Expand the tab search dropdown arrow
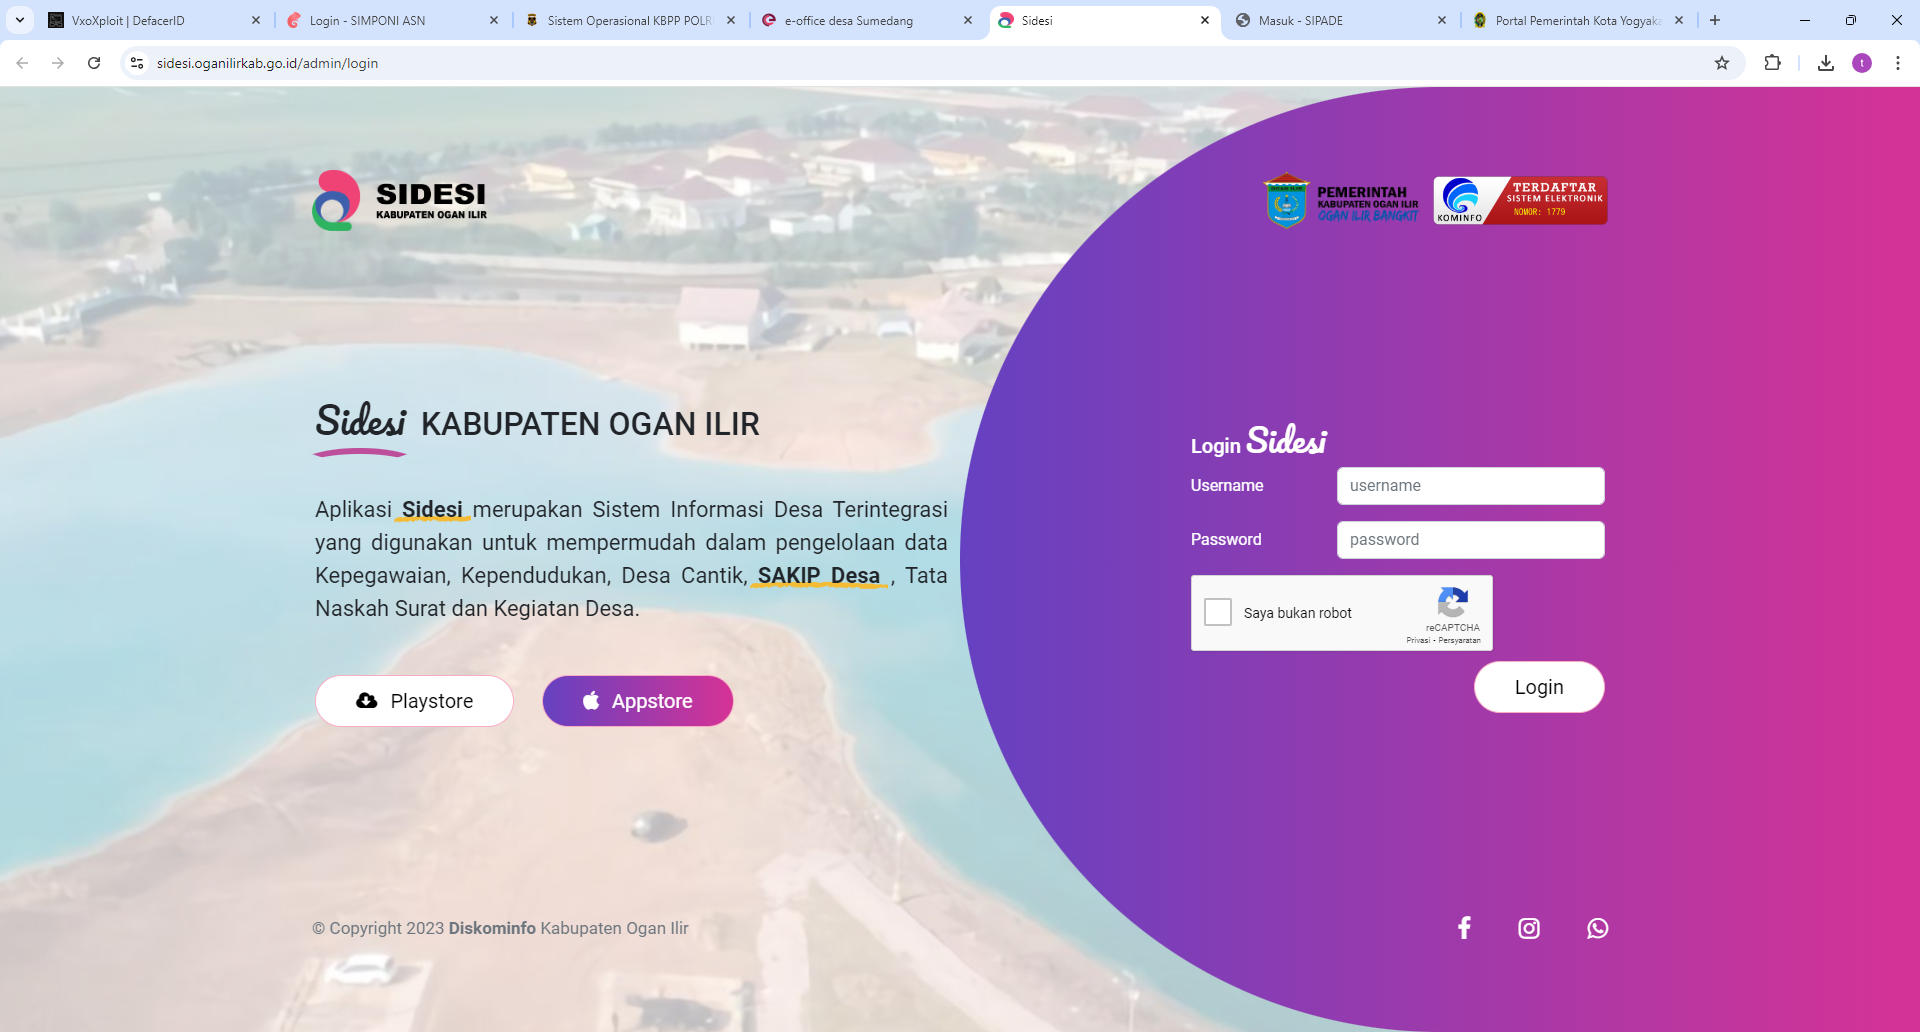The height and width of the screenshot is (1032, 1920). pyautogui.click(x=20, y=20)
